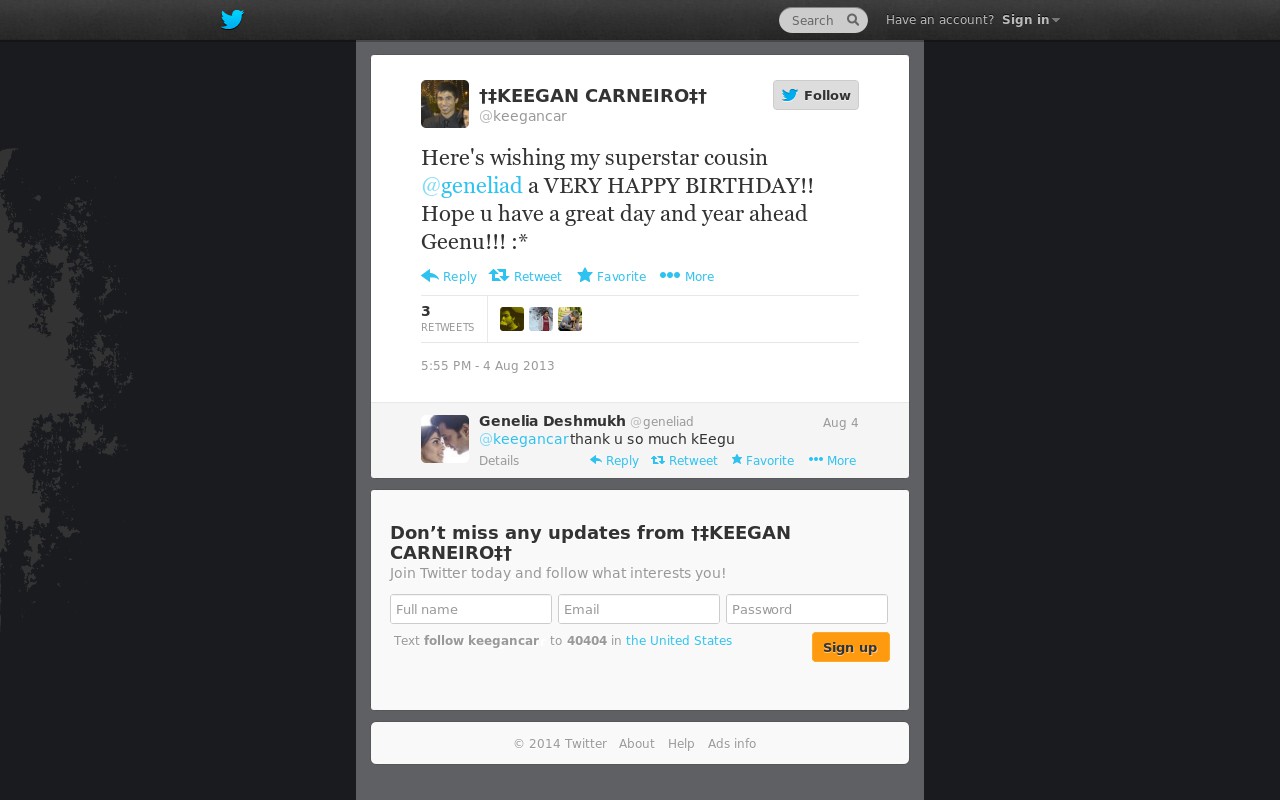The height and width of the screenshot is (800, 1280).
Task: Open the Twitter bird home icon
Action: click(232, 19)
